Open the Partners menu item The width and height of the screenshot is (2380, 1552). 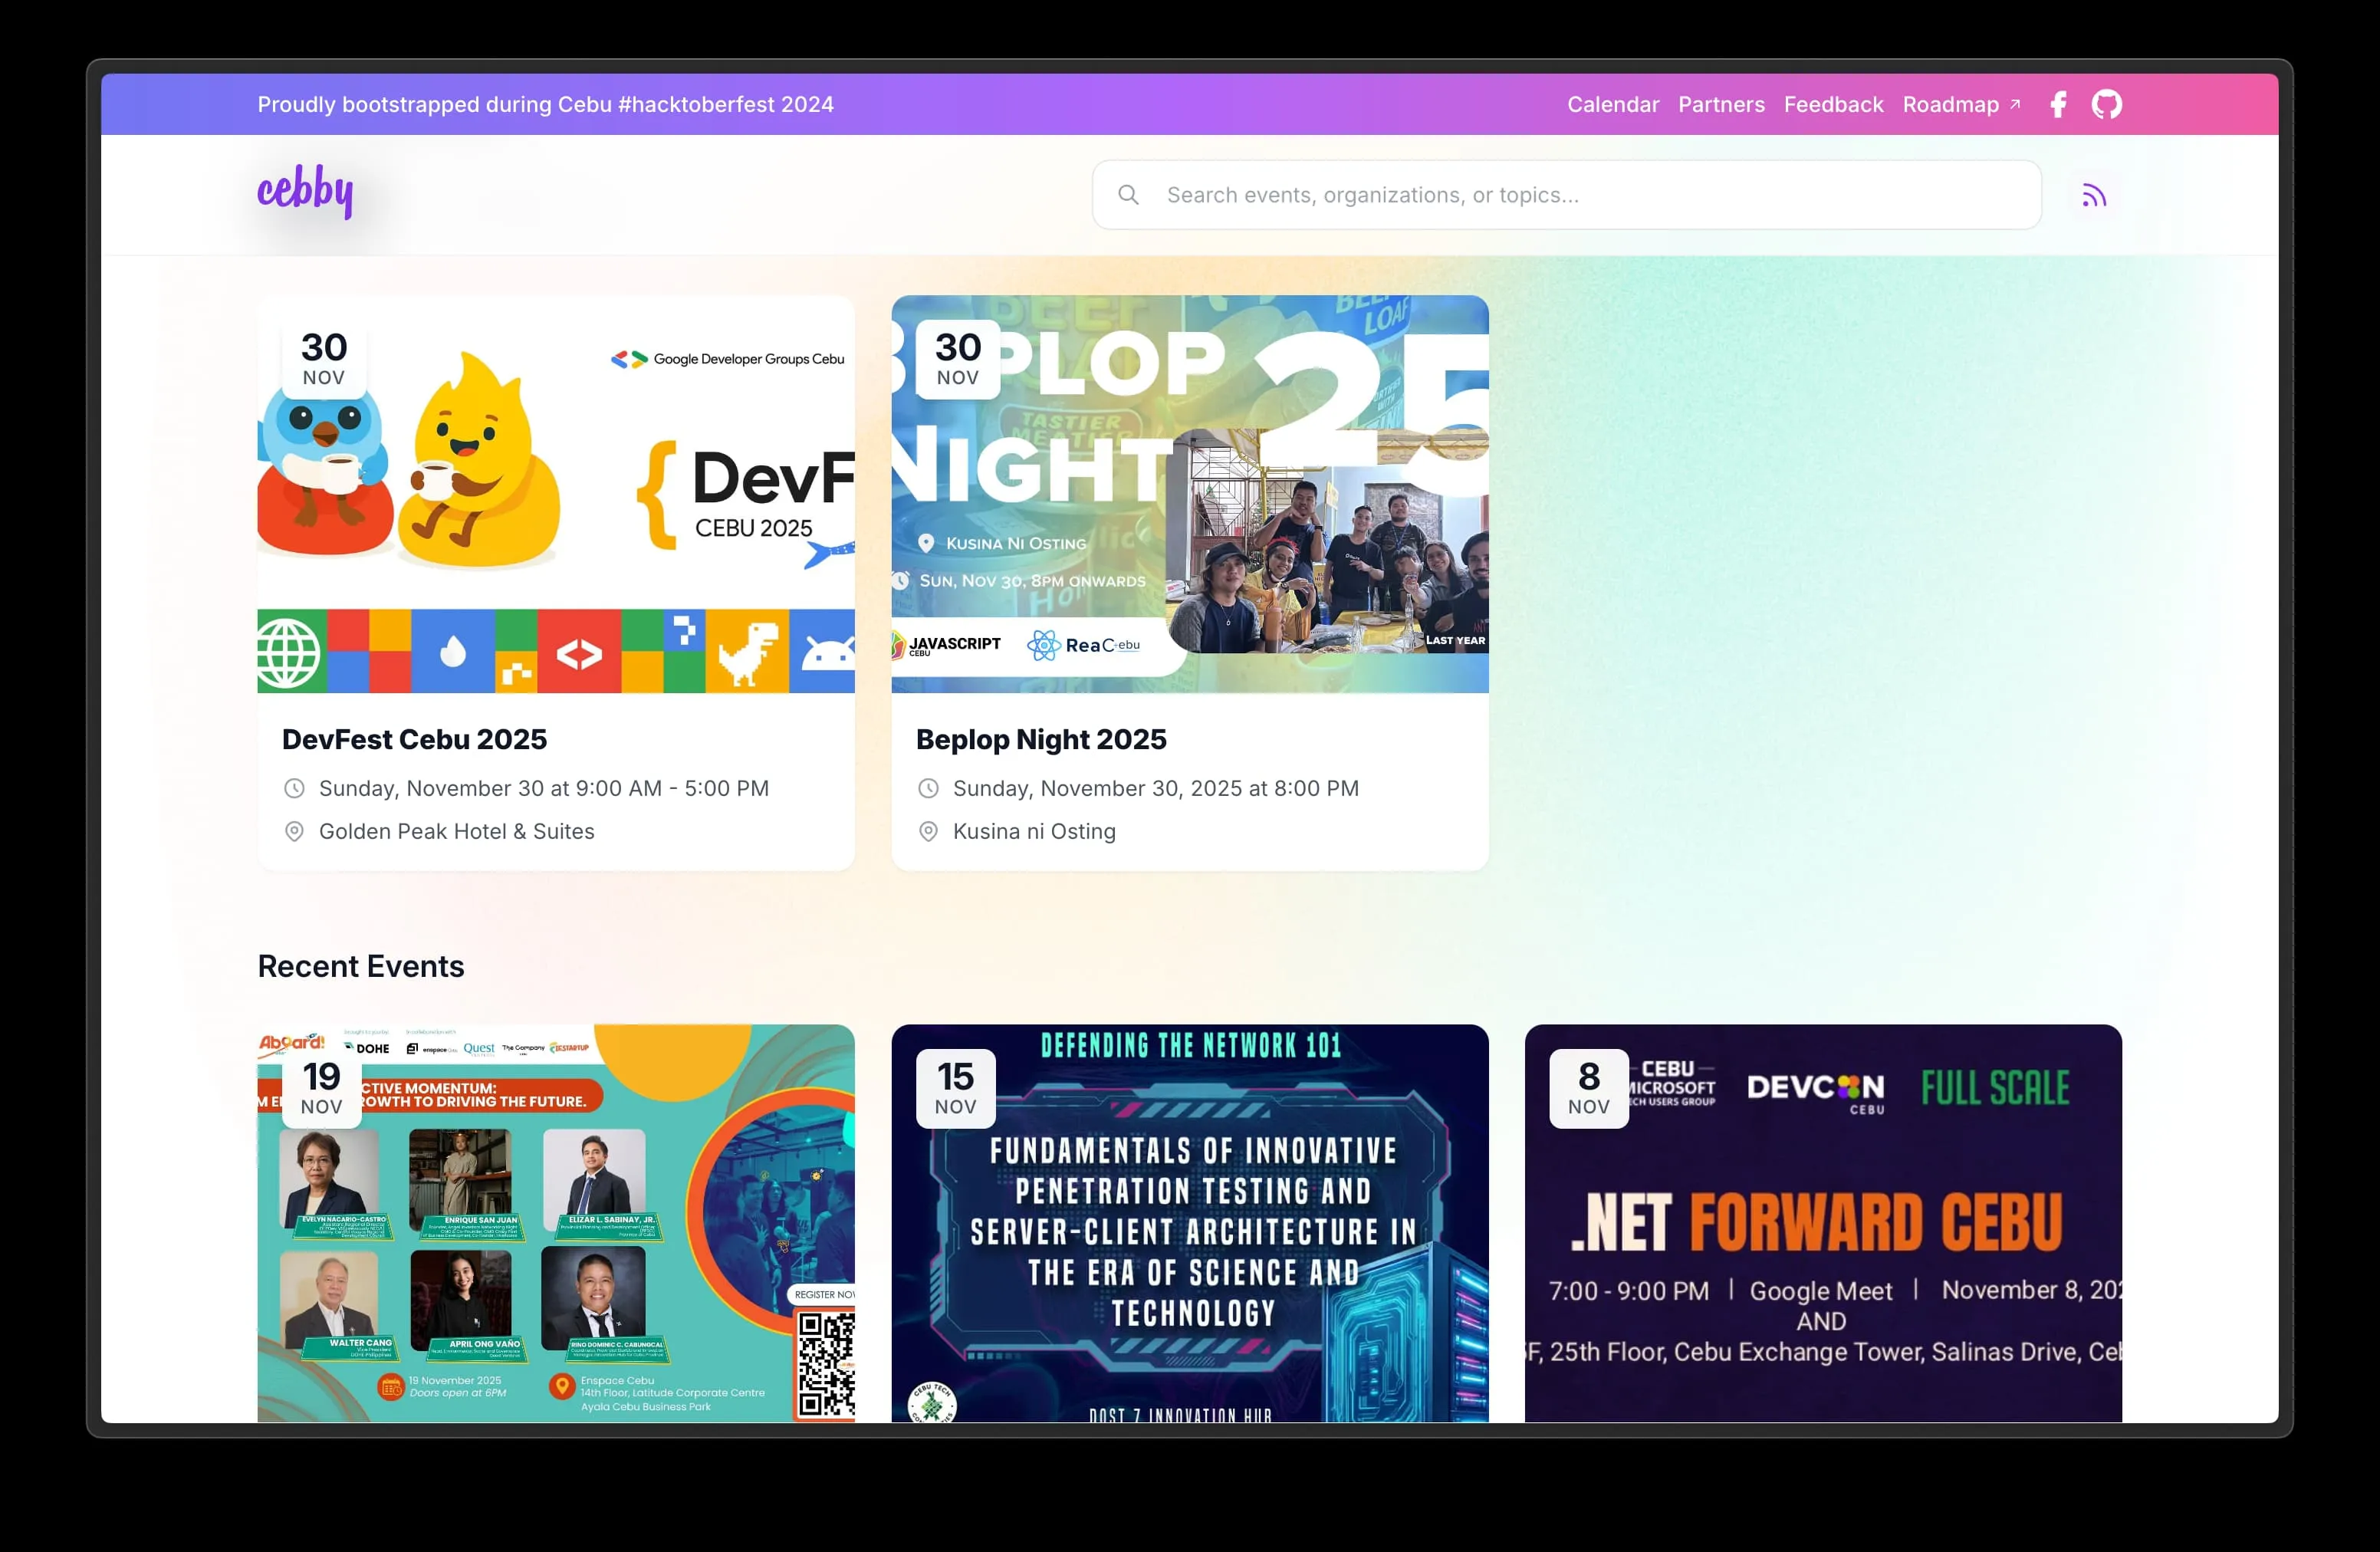(x=1721, y=105)
